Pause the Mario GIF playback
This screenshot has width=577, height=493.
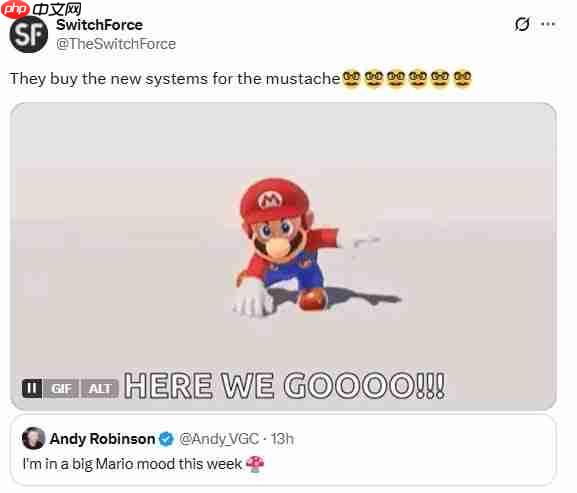click(x=32, y=389)
